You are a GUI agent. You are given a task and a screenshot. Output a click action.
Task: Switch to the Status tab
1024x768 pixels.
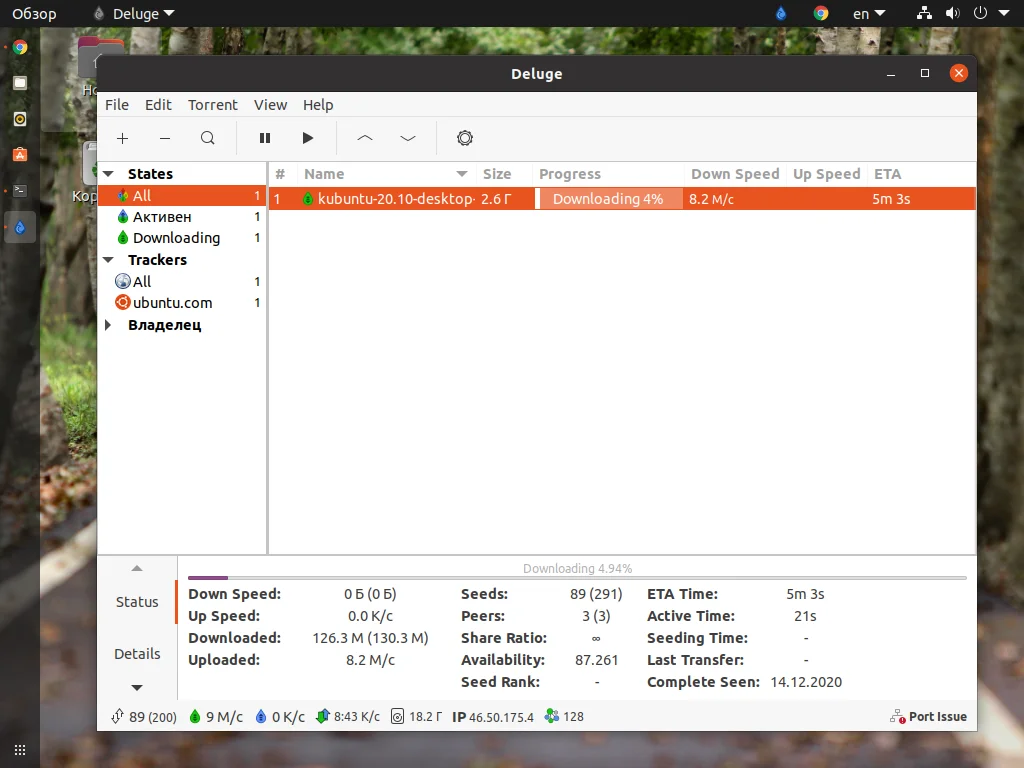137,601
